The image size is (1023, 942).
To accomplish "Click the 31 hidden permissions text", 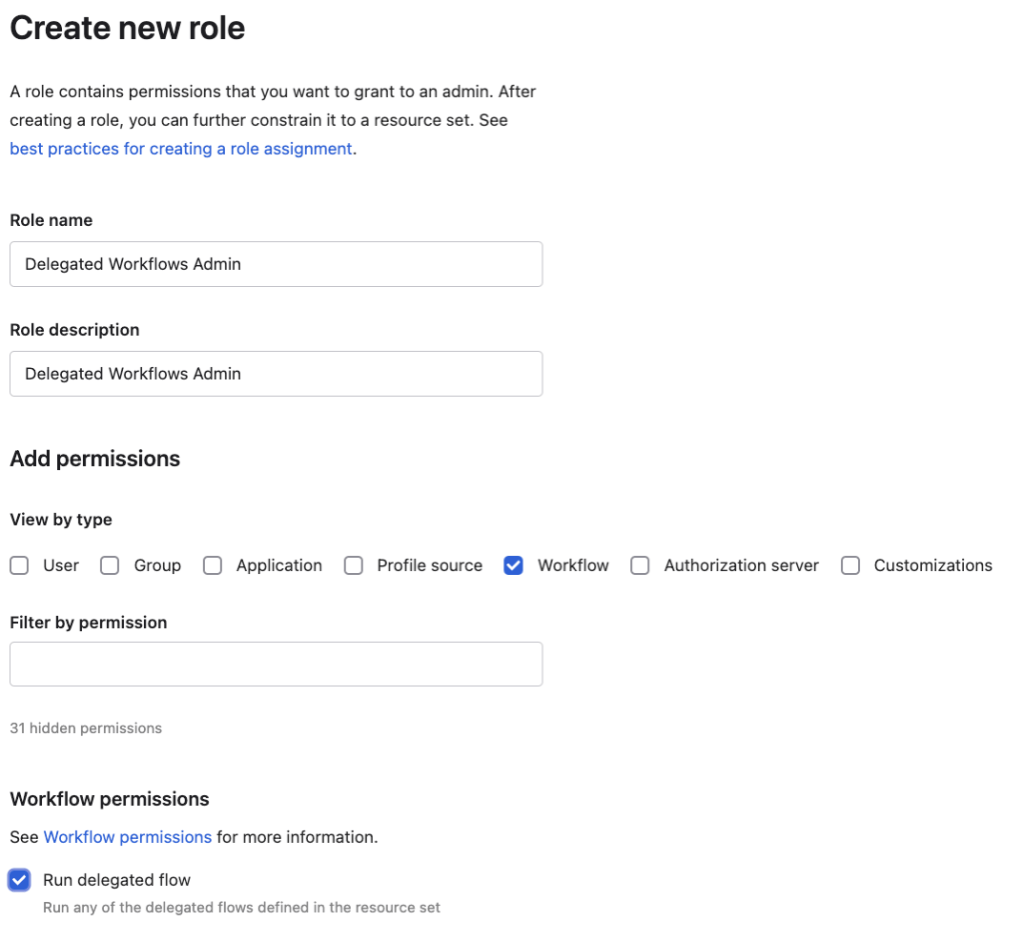I will [x=84, y=728].
